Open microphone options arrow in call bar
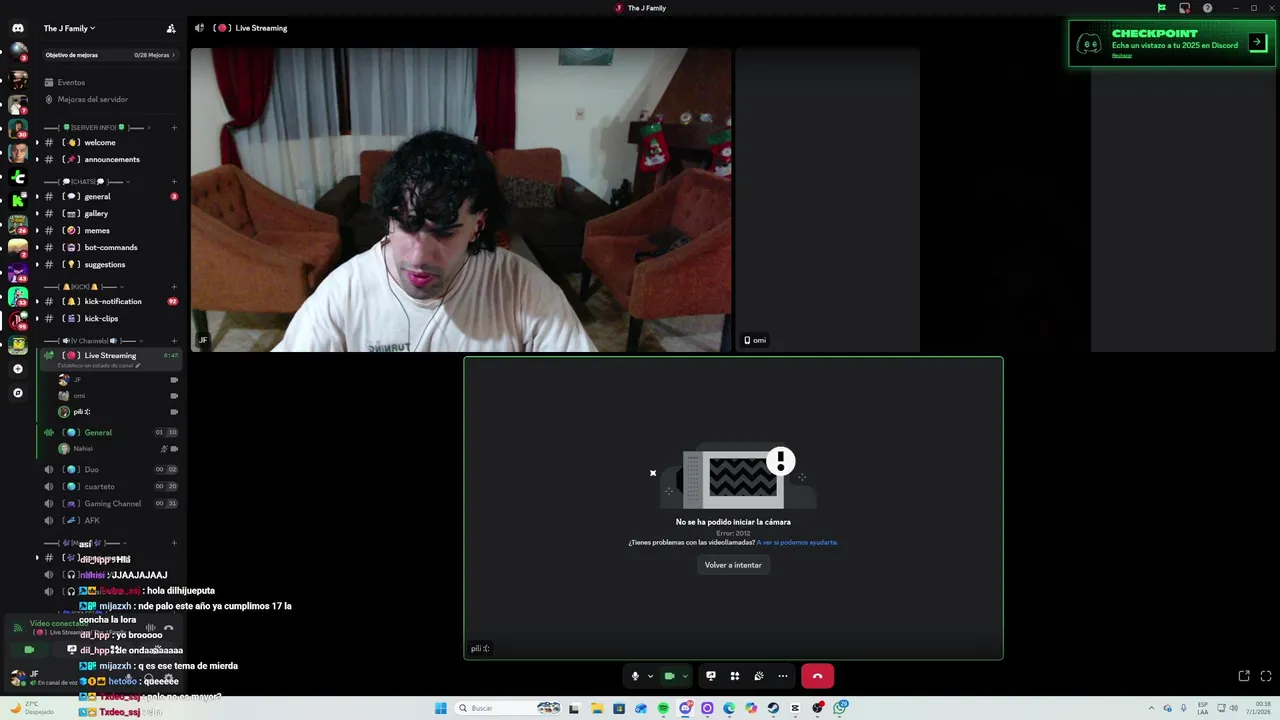 (650, 676)
